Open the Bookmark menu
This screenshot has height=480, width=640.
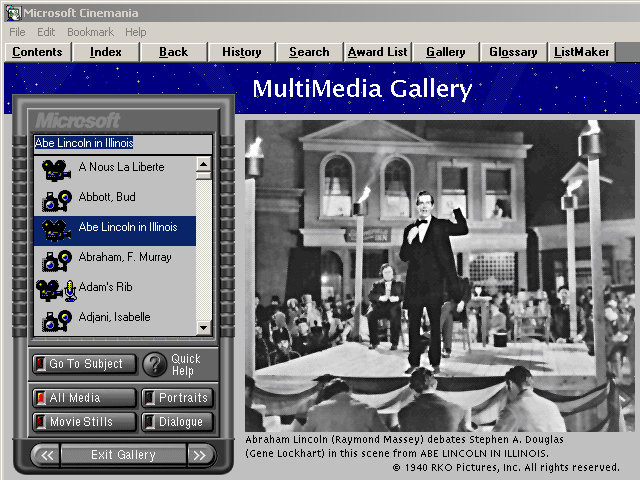pyautogui.click(x=90, y=32)
